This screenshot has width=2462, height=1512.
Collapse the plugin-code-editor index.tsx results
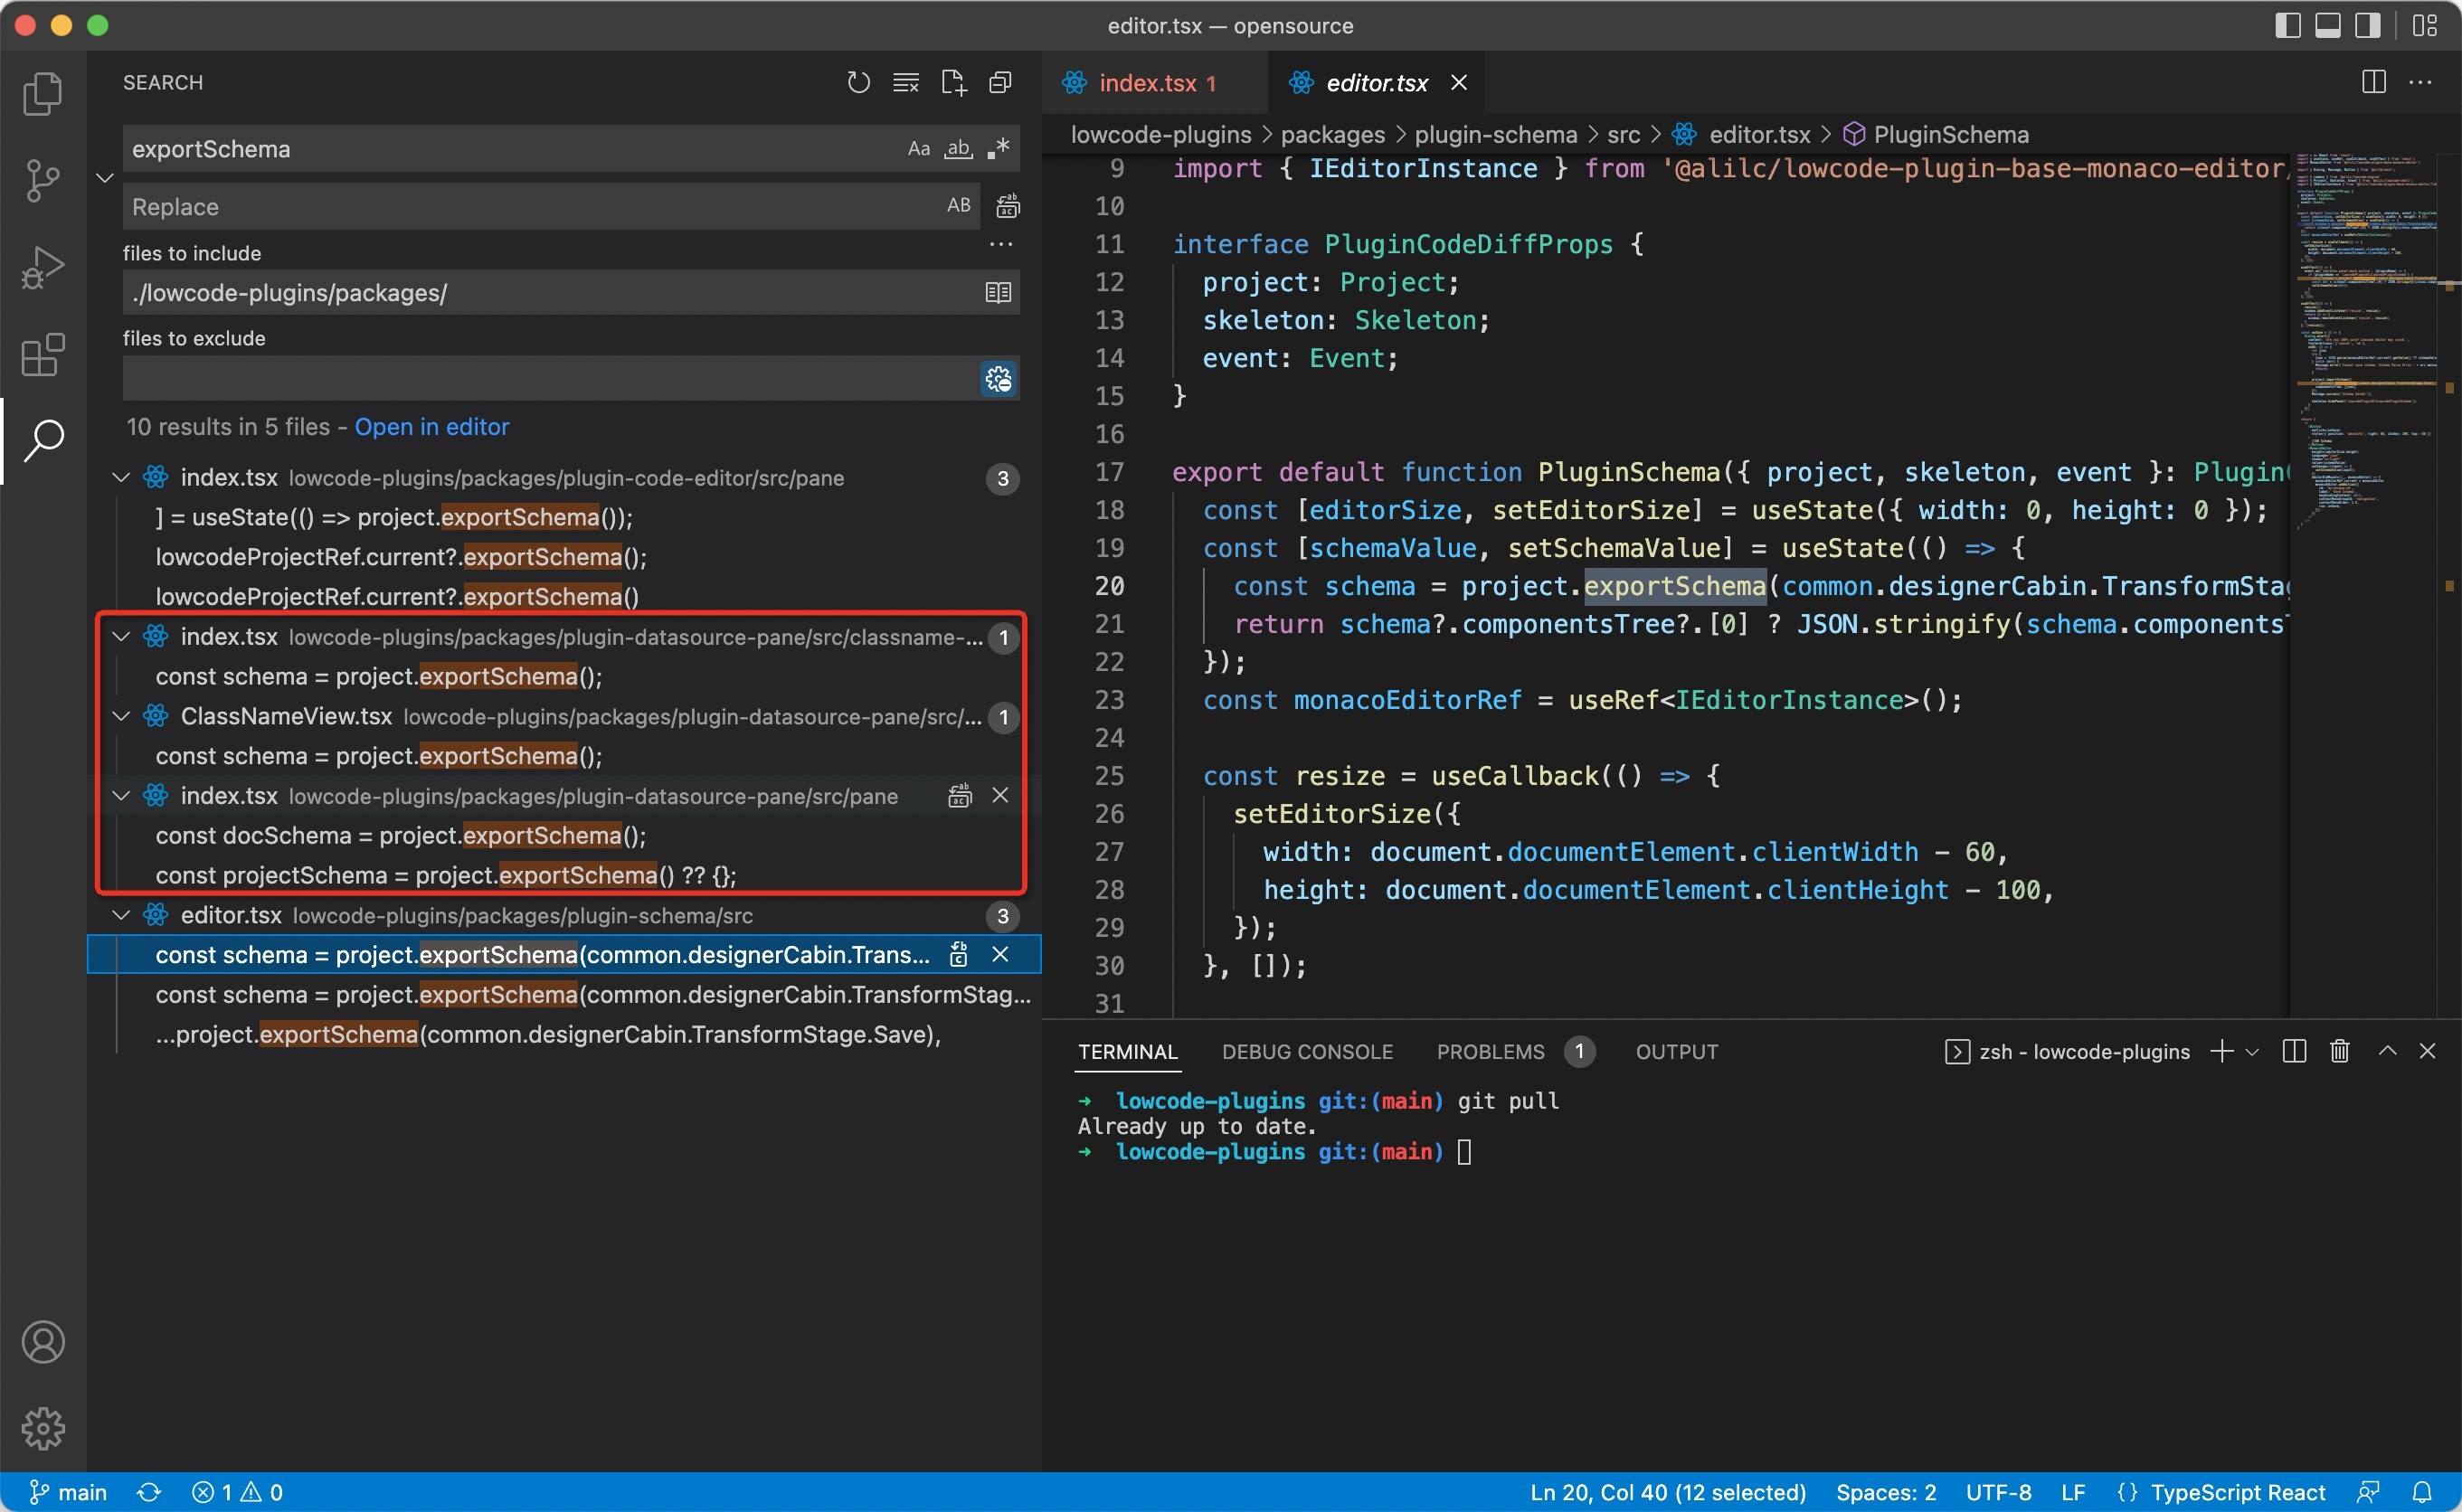point(121,477)
